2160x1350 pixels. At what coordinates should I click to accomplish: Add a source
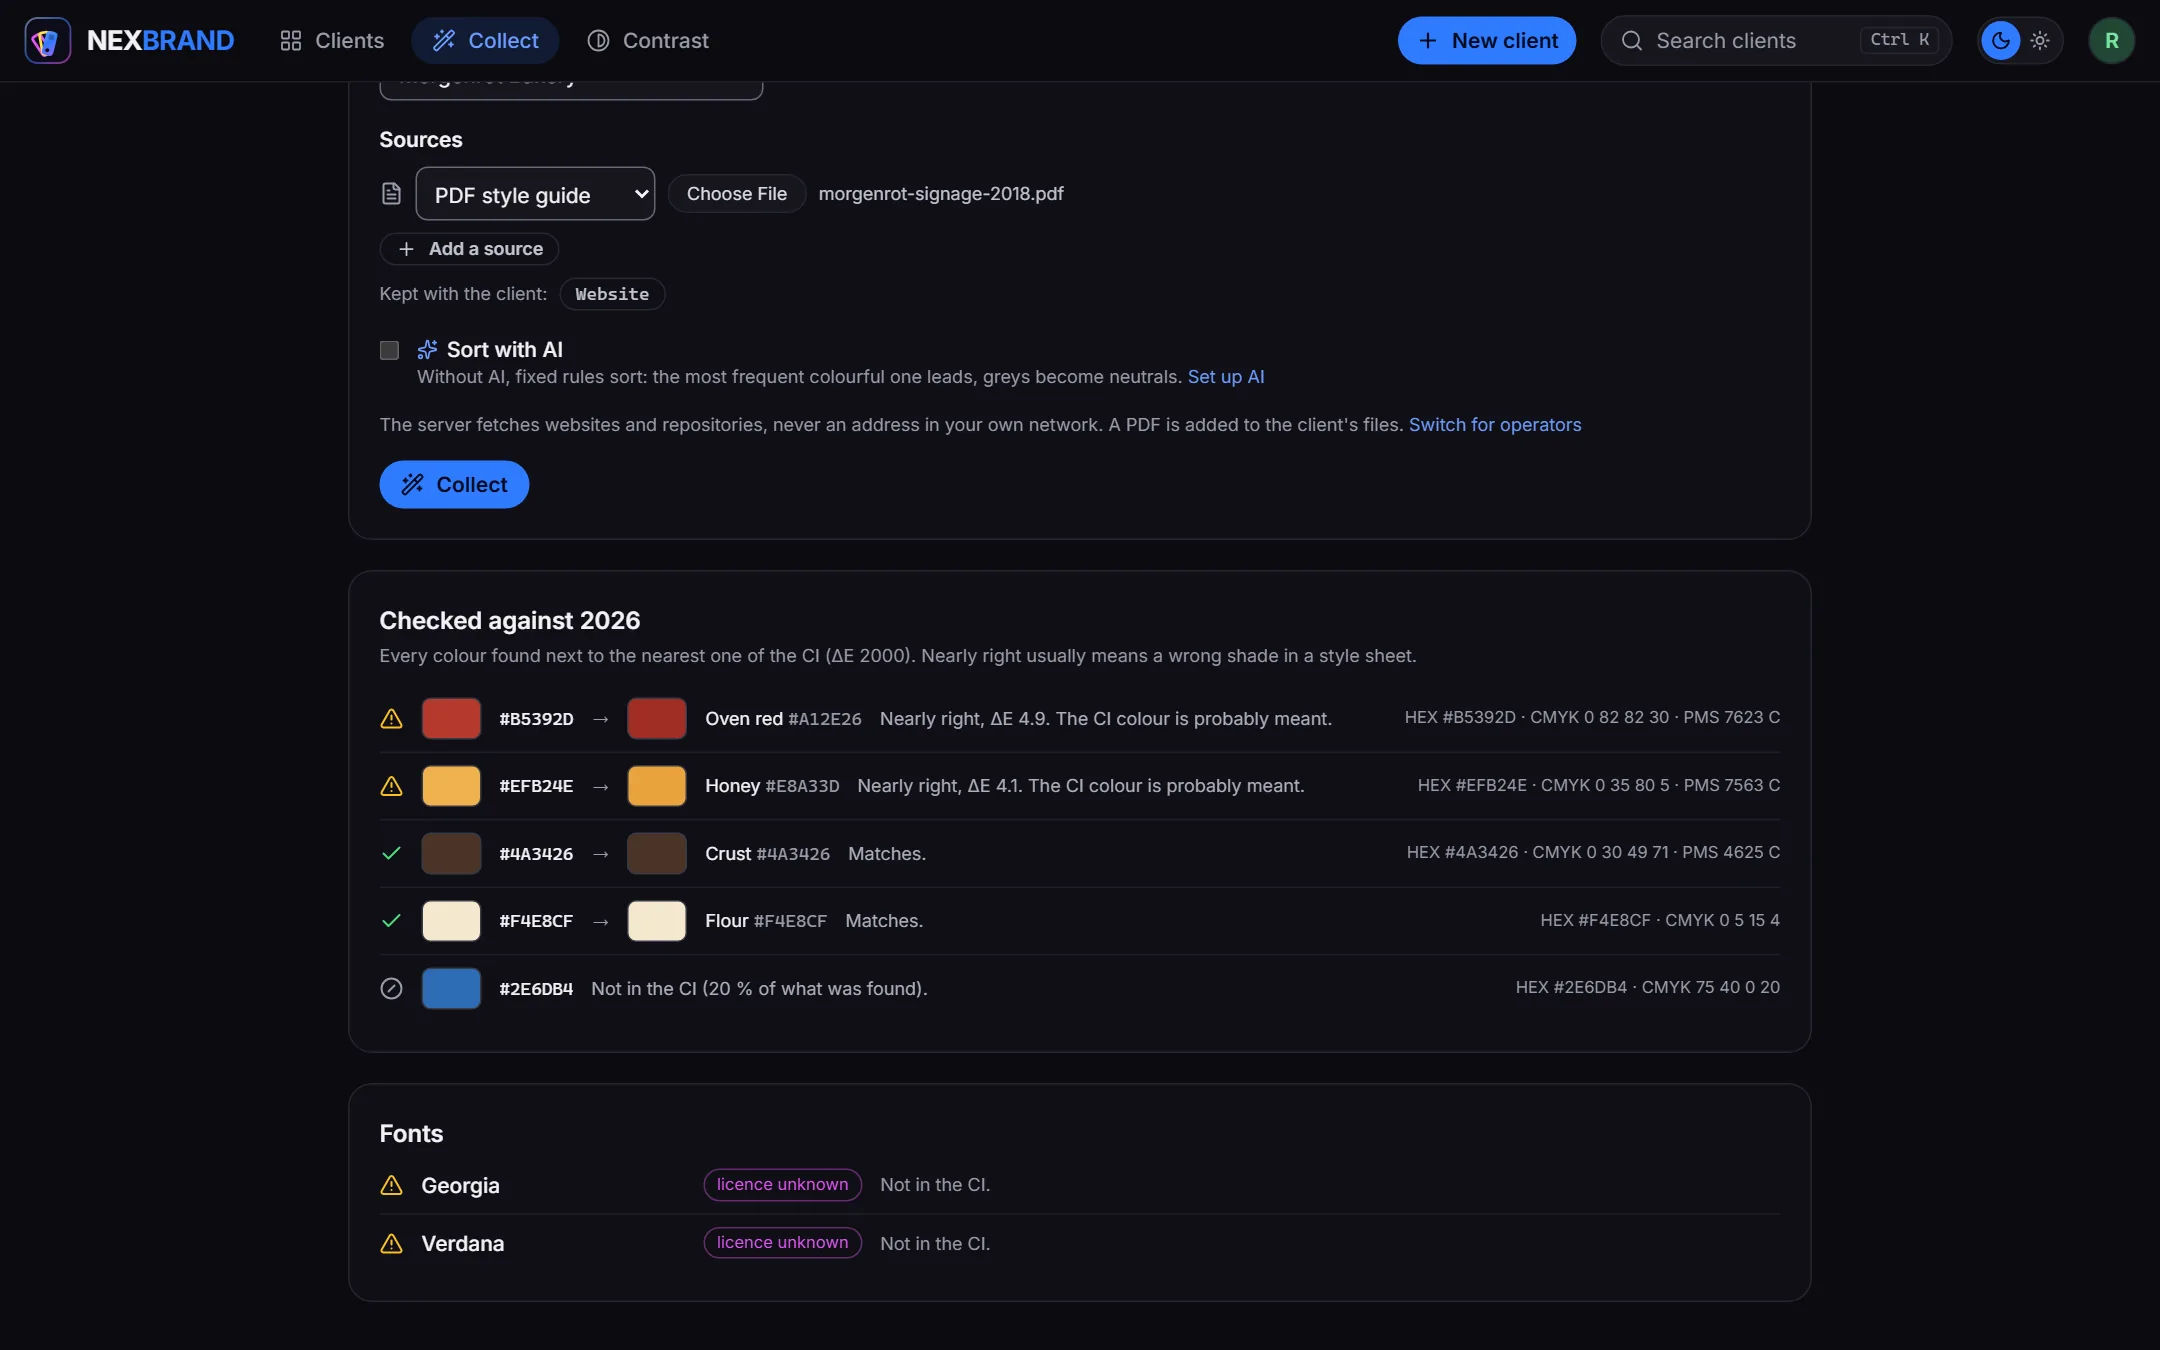click(469, 249)
